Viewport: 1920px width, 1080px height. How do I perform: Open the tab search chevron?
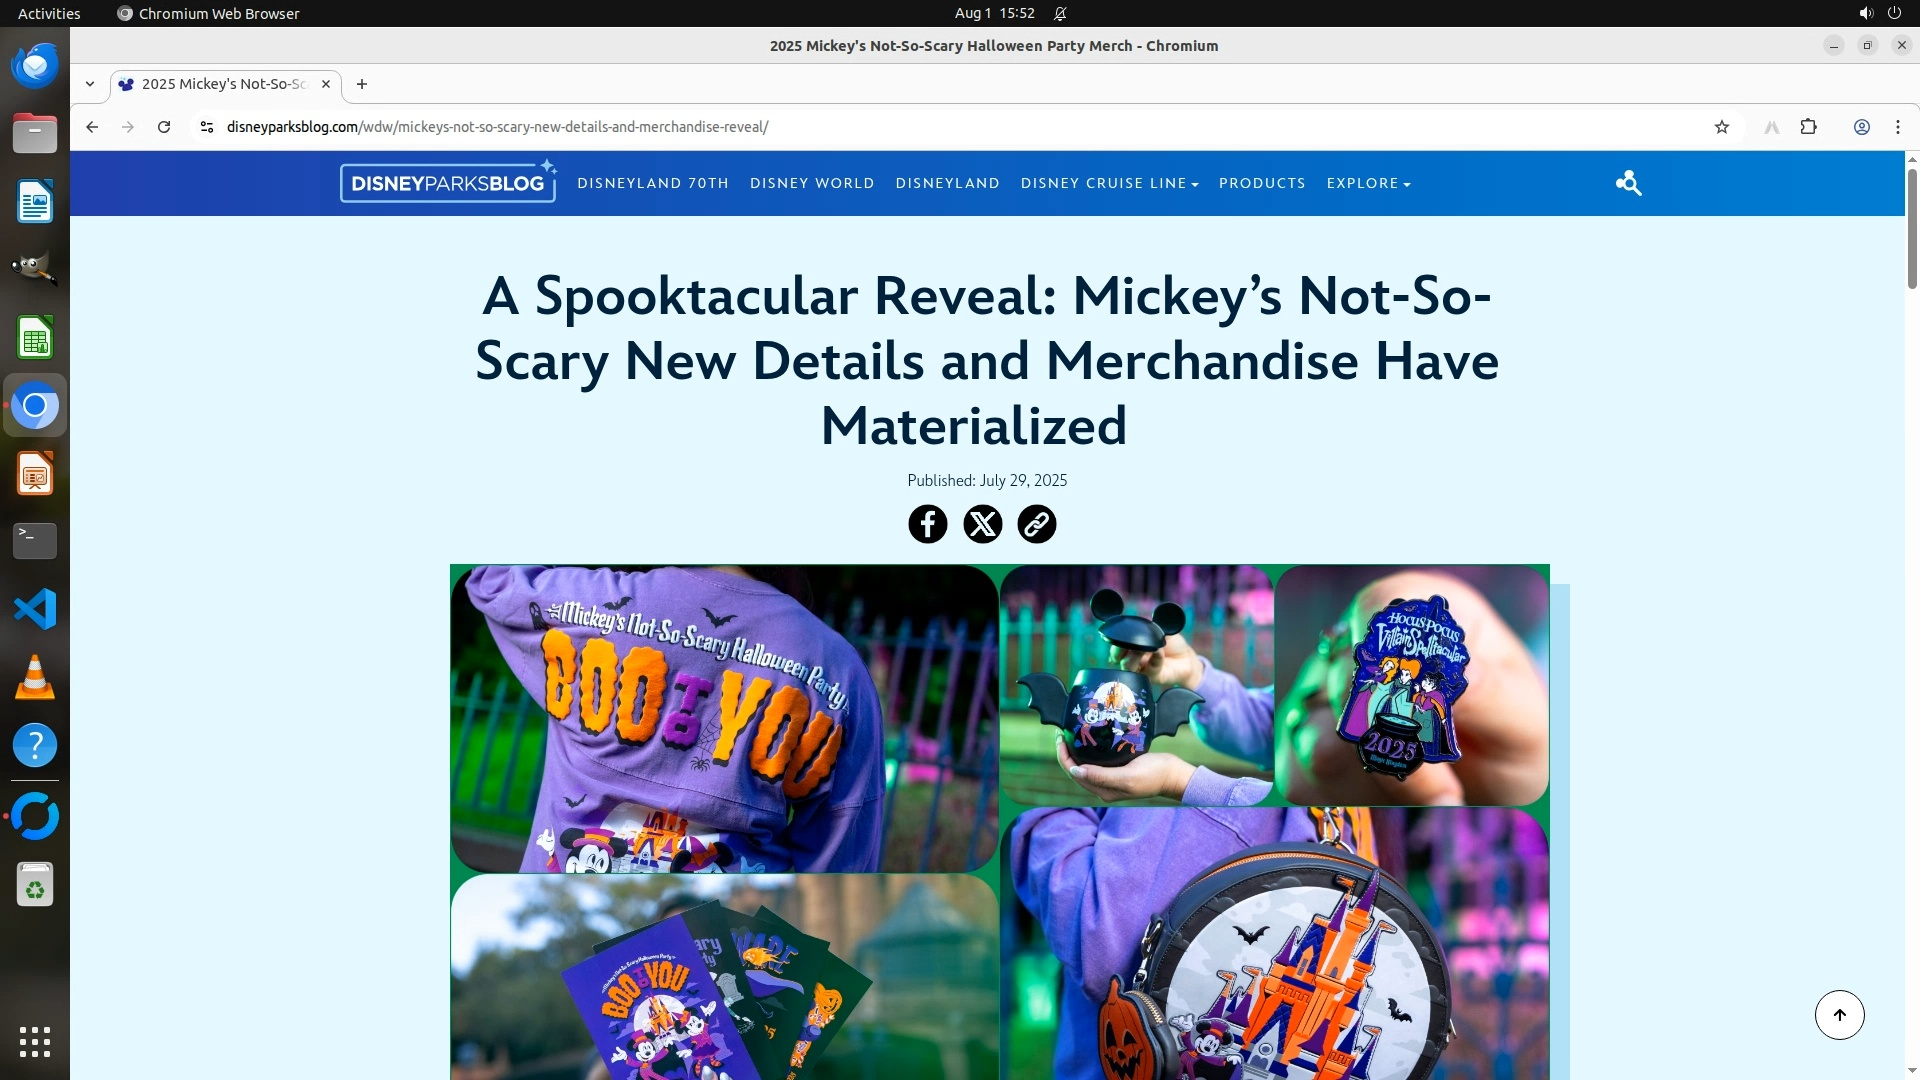[90, 84]
